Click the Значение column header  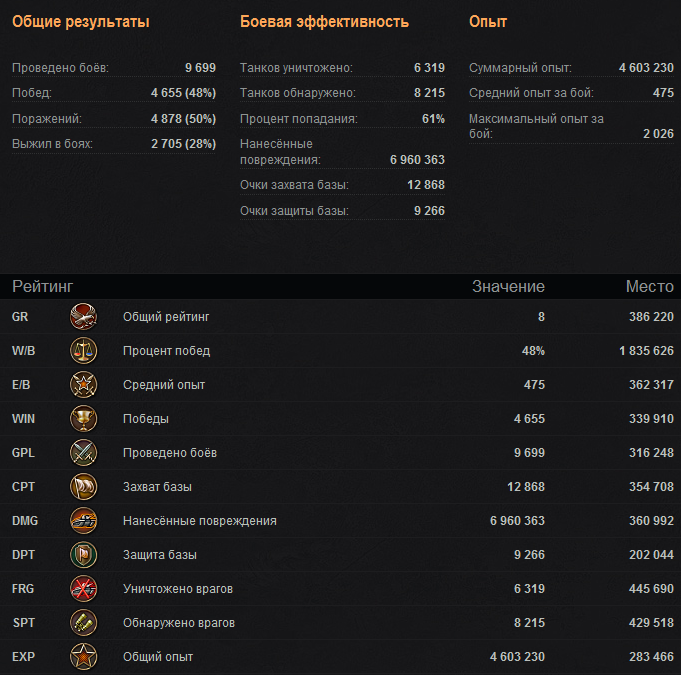[508, 287]
